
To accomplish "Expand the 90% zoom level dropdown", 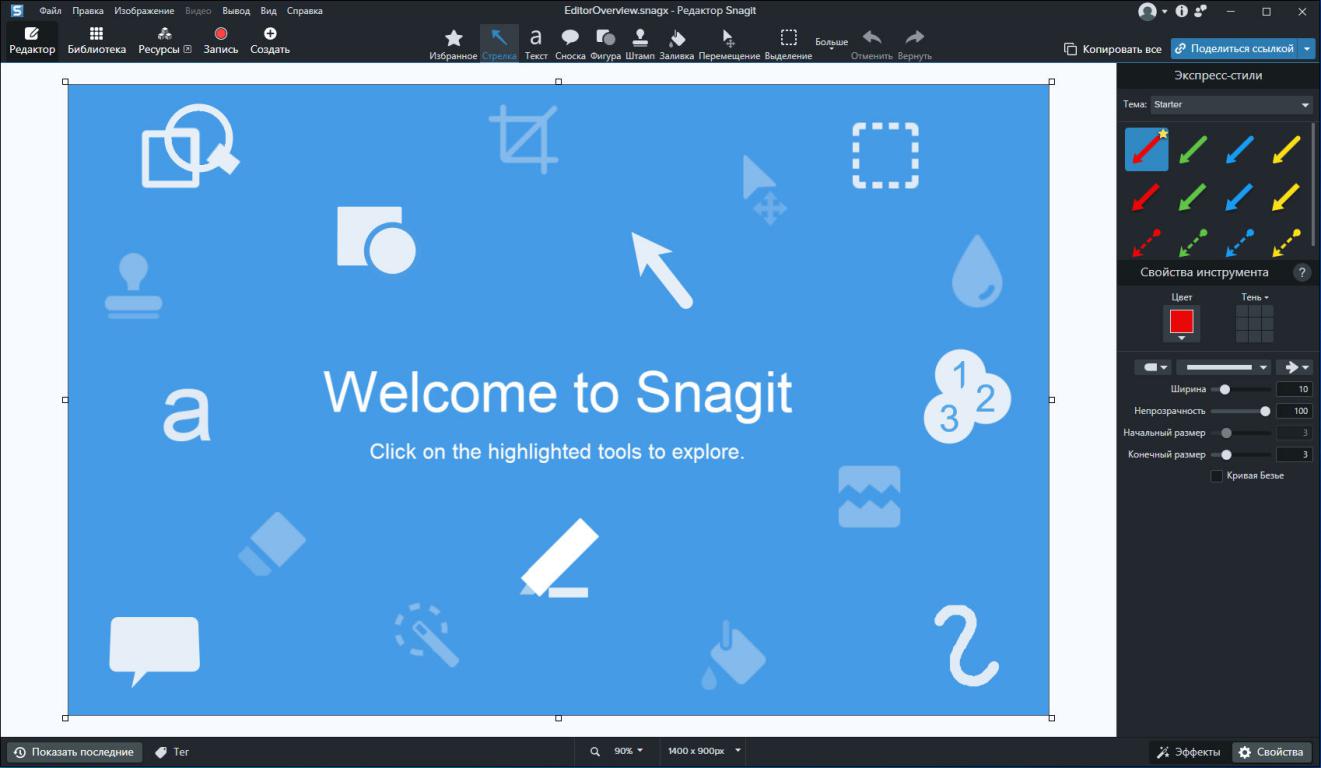I will coord(629,751).
